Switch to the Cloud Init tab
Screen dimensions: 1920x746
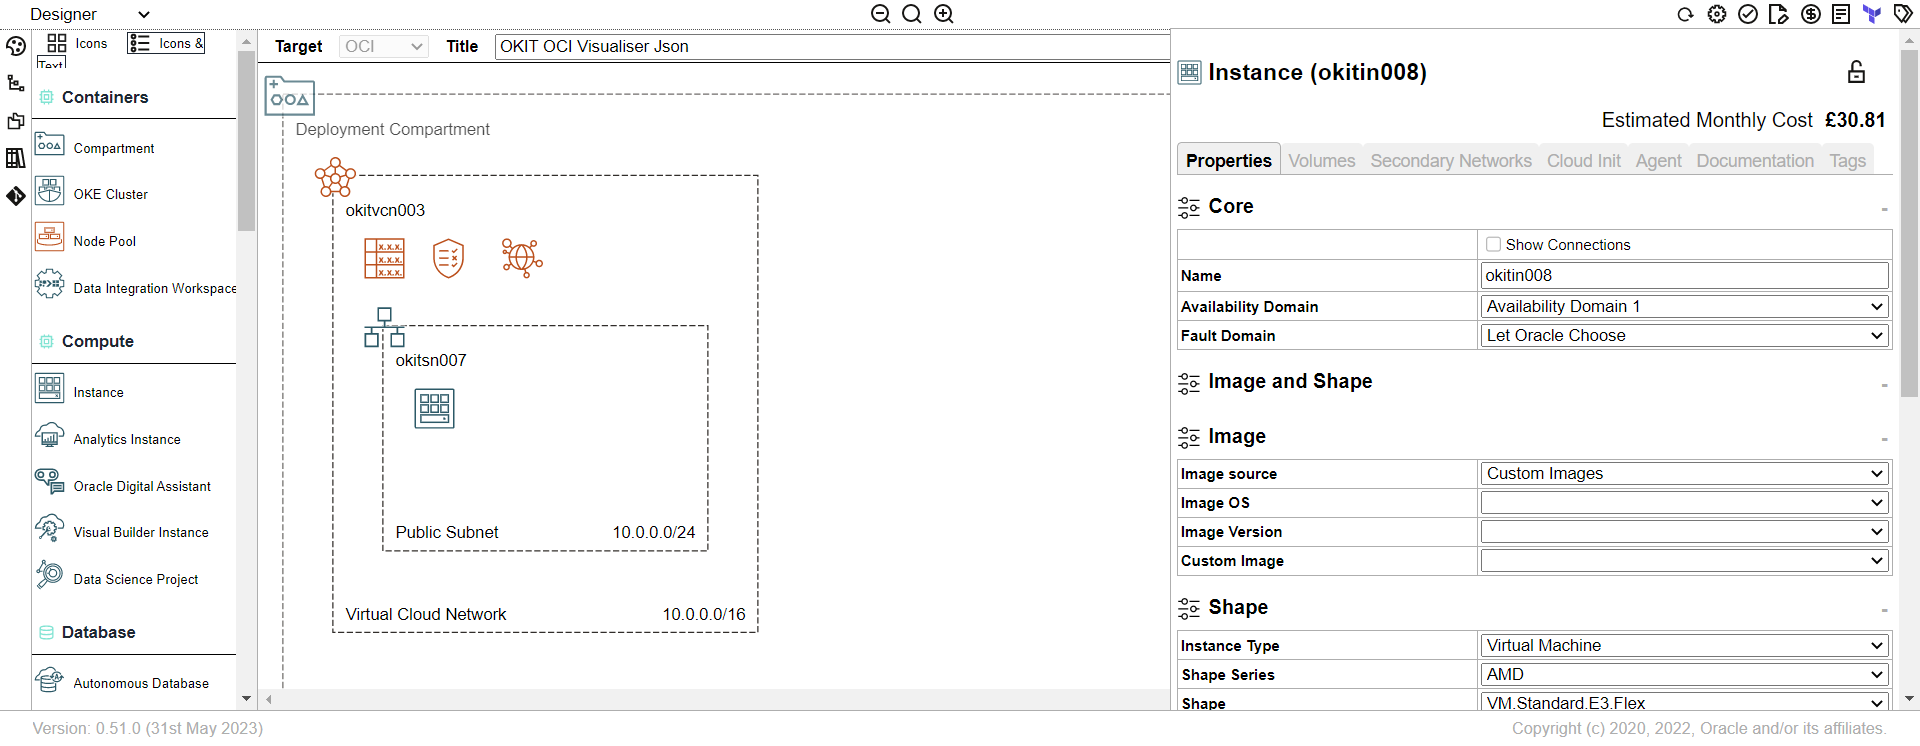tap(1584, 160)
